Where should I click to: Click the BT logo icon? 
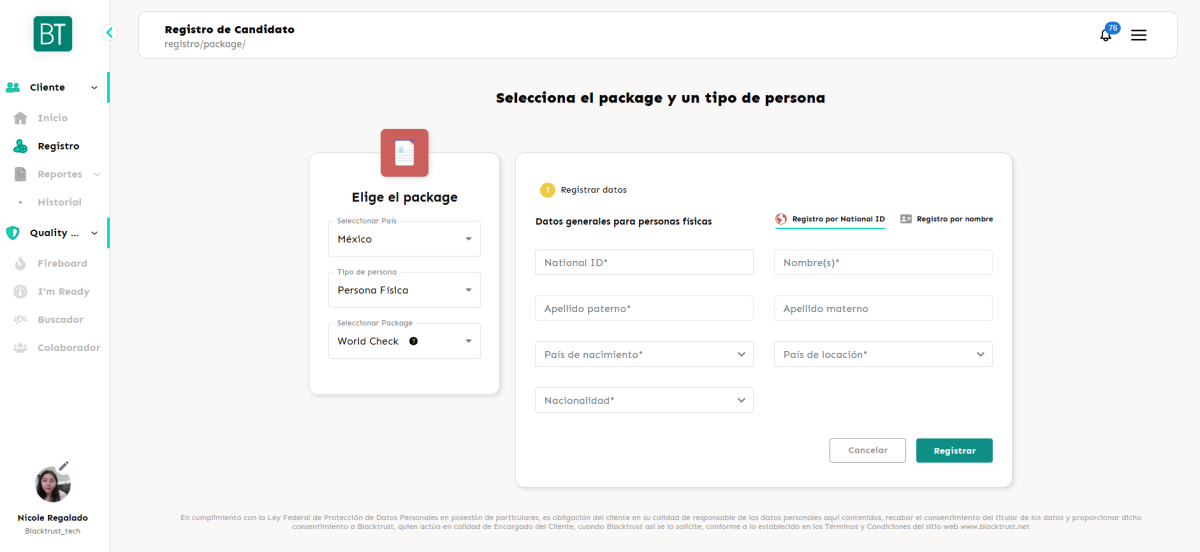click(52, 34)
